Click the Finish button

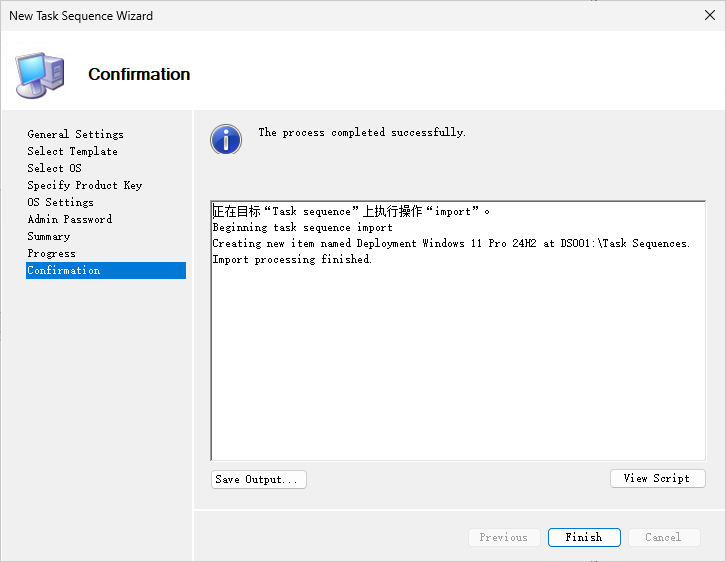coord(584,537)
